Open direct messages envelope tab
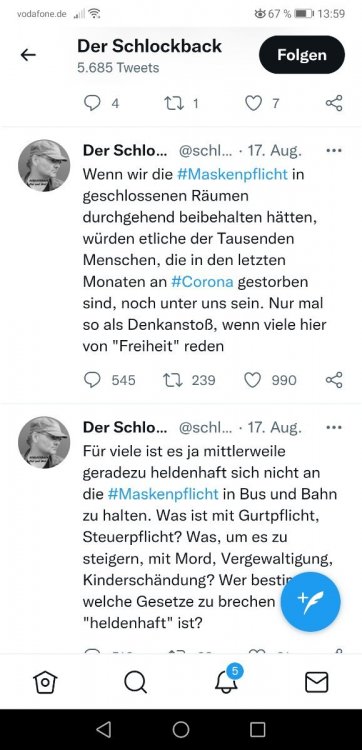This screenshot has width=362, height=750. (x=317, y=682)
